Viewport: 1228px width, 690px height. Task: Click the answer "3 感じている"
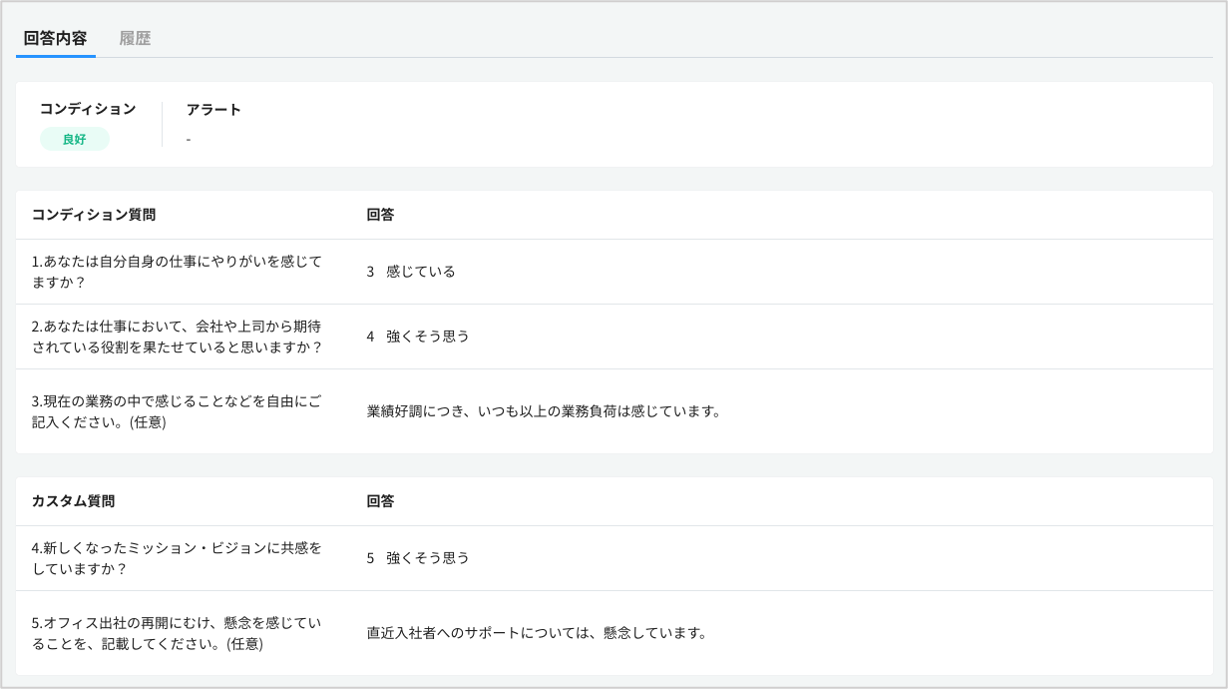pyautogui.click(x=411, y=271)
